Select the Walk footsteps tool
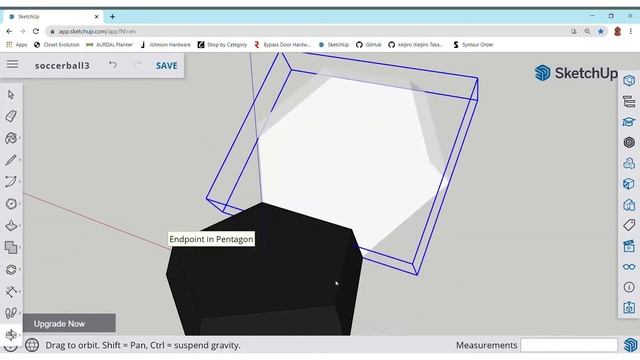This screenshot has width=640, height=360. pyautogui.click(x=11, y=313)
